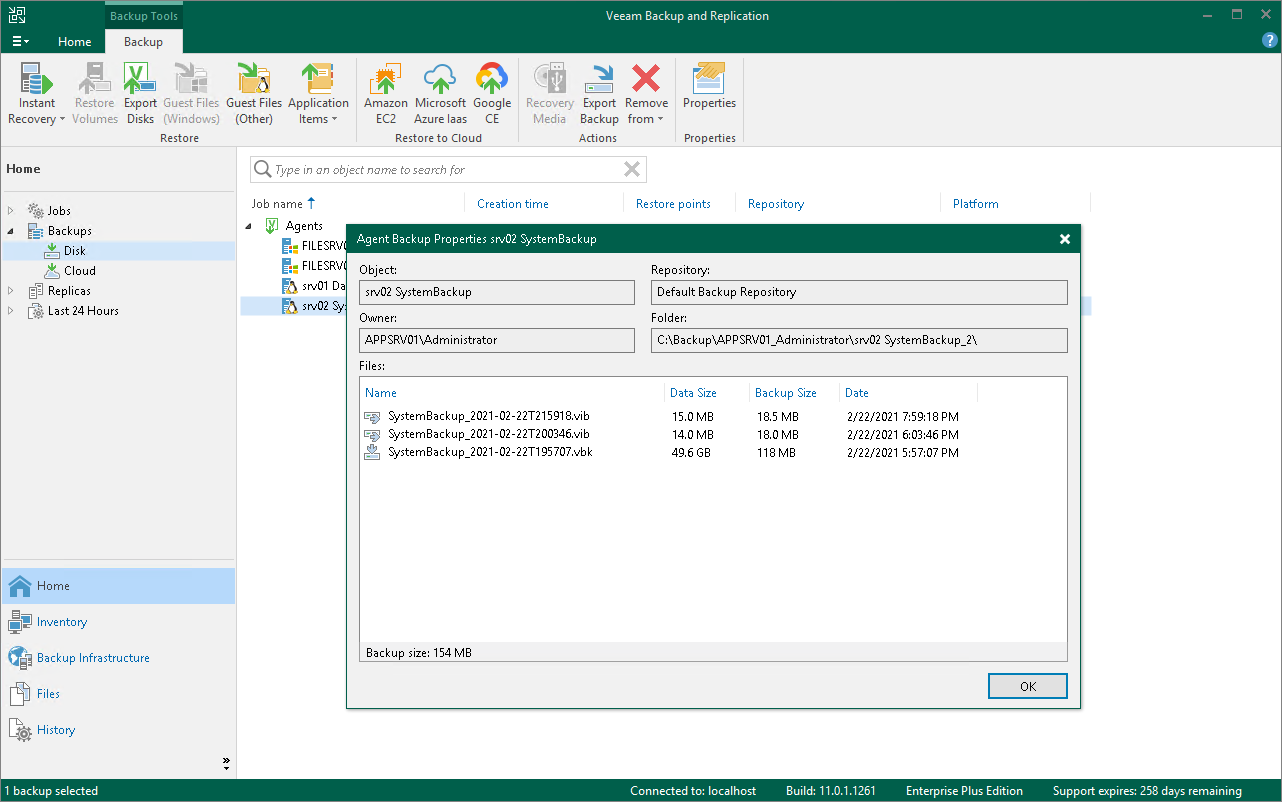The width and height of the screenshot is (1282, 802).
Task: Close the Agent Backup Properties dialog
Action: click(1065, 239)
